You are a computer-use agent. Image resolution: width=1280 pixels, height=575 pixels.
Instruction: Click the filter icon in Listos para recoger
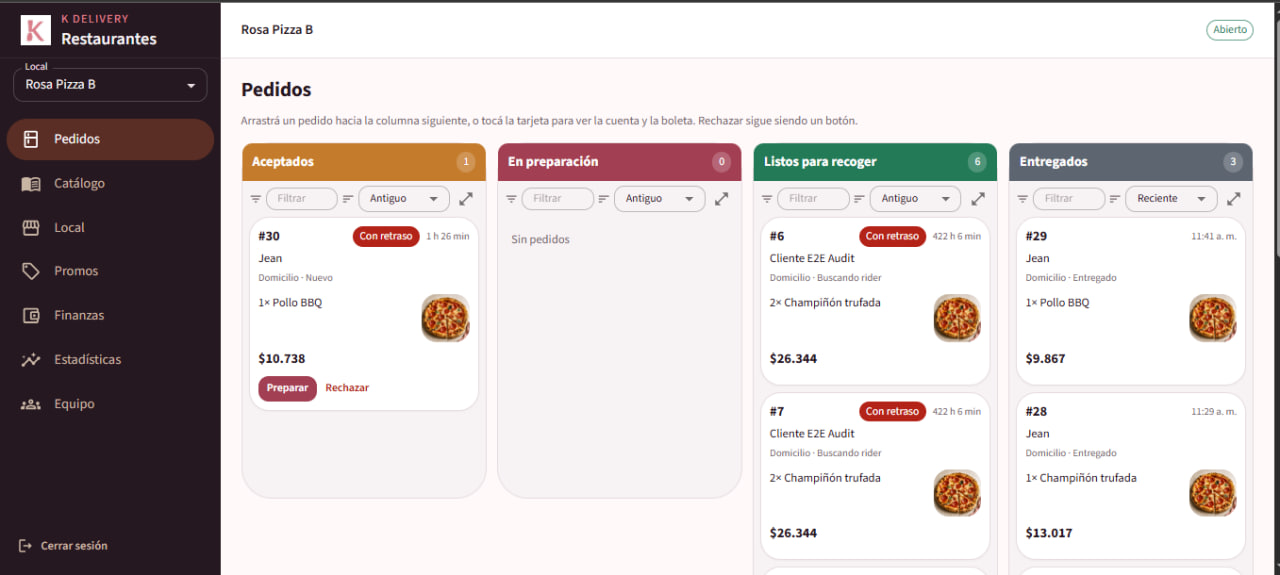[x=767, y=199]
